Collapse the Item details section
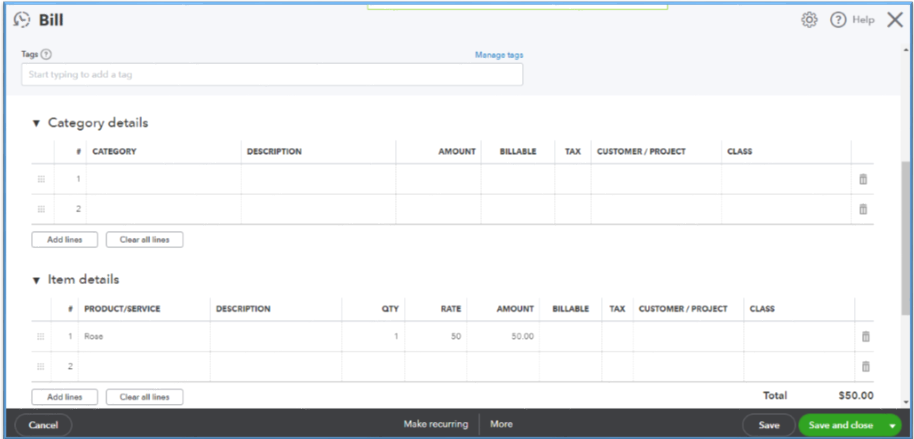This screenshot has width=914, height=439. (x=36, y=280)
